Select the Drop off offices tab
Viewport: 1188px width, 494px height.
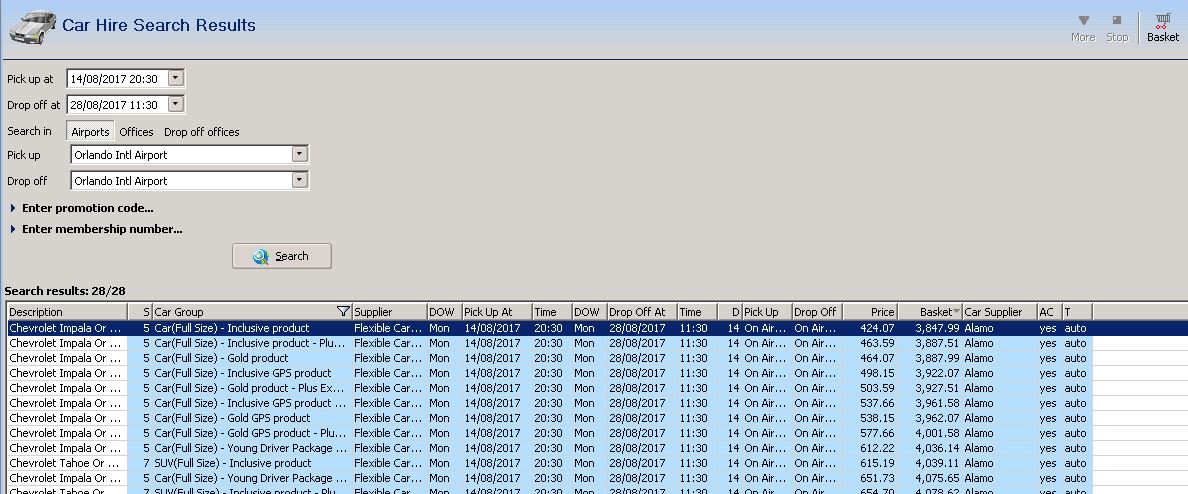click(202, 132)
